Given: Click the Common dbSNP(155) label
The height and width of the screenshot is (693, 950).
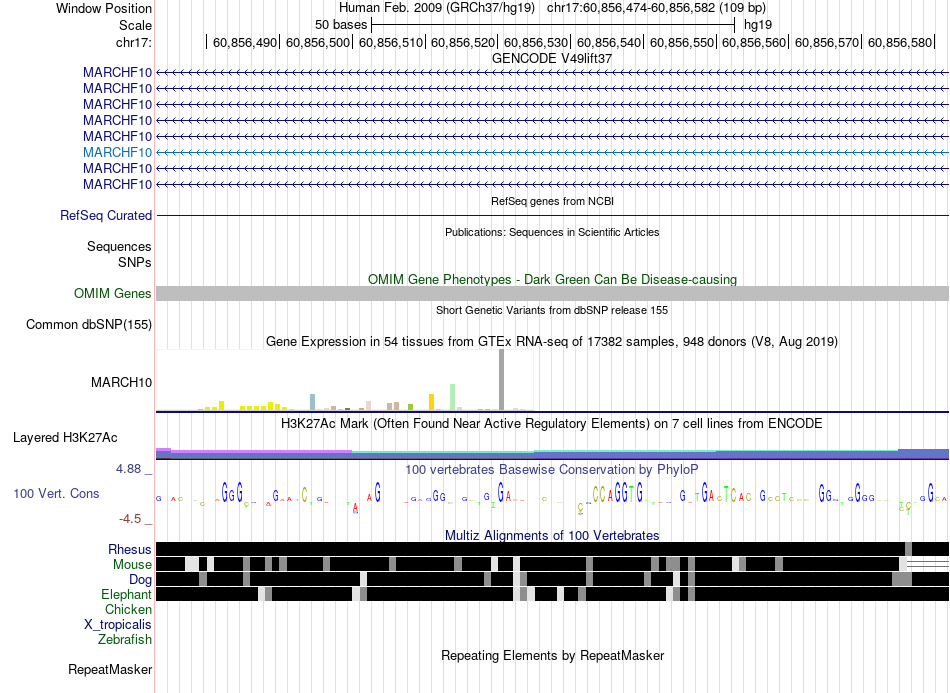Looking at the screenshot, I should point(89,325).
